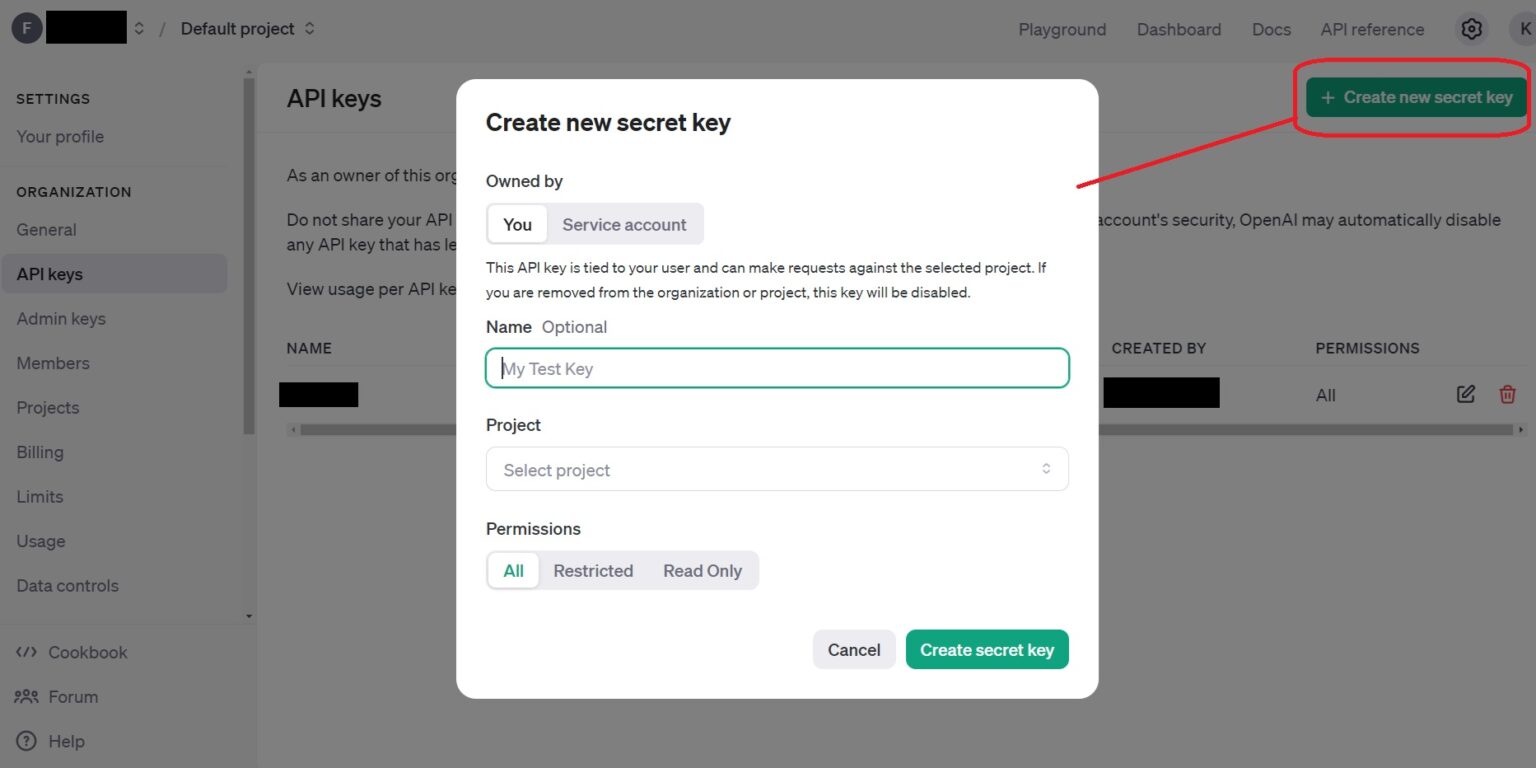This screenshot has width=1536, height=768.
Task: Click the user avatar K icon
Action: (1522, 29)
